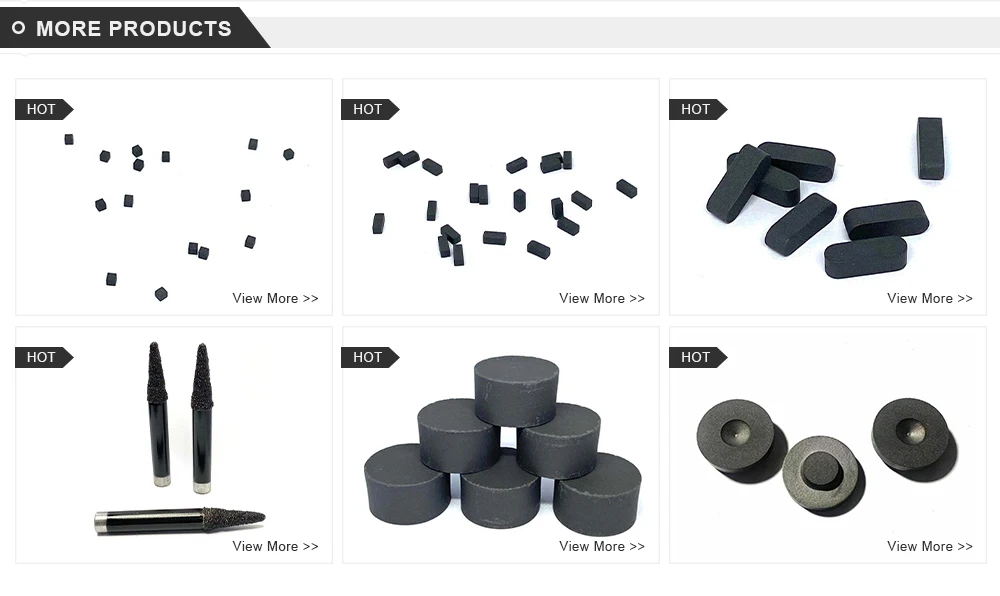Select the MORE PRODUCTS section header
1000x596 pixels.
coord(133,28)
